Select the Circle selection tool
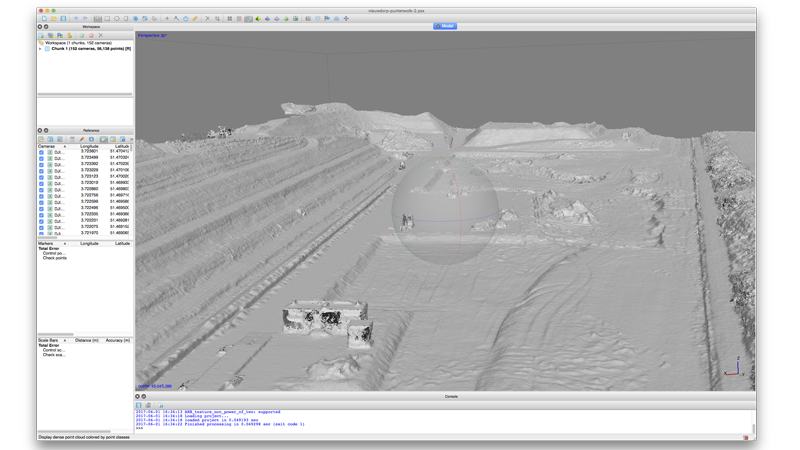Viewport: 800px width, 450px height. pyautogui.click(x=117, y=18)
